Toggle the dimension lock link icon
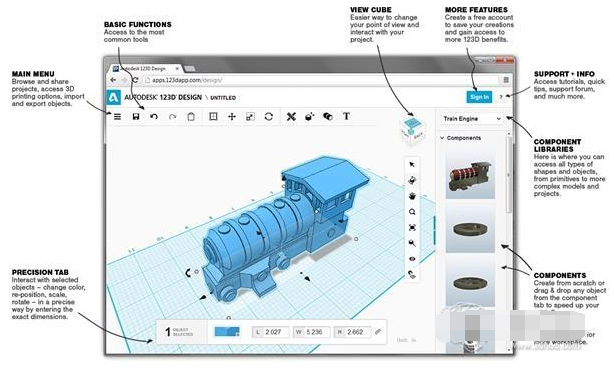Screen dimensions: 614x369 tap(378, 332)
